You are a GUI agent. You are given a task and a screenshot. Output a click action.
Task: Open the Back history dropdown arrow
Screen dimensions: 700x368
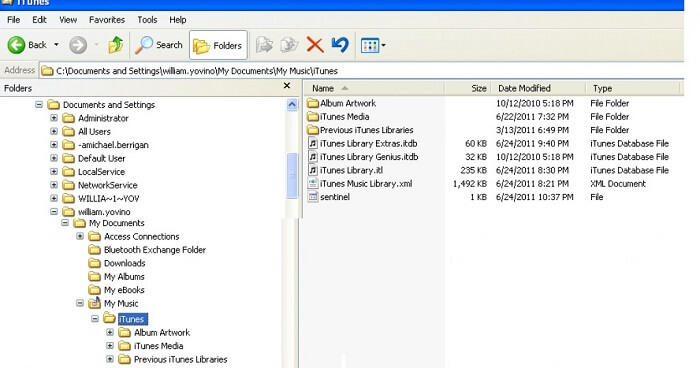click(x=56, y=45)
